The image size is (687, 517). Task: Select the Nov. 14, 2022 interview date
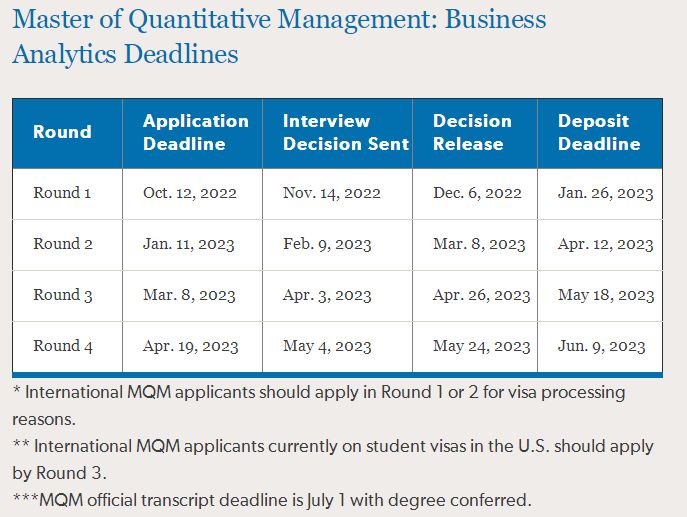click(x=332, y=193)
